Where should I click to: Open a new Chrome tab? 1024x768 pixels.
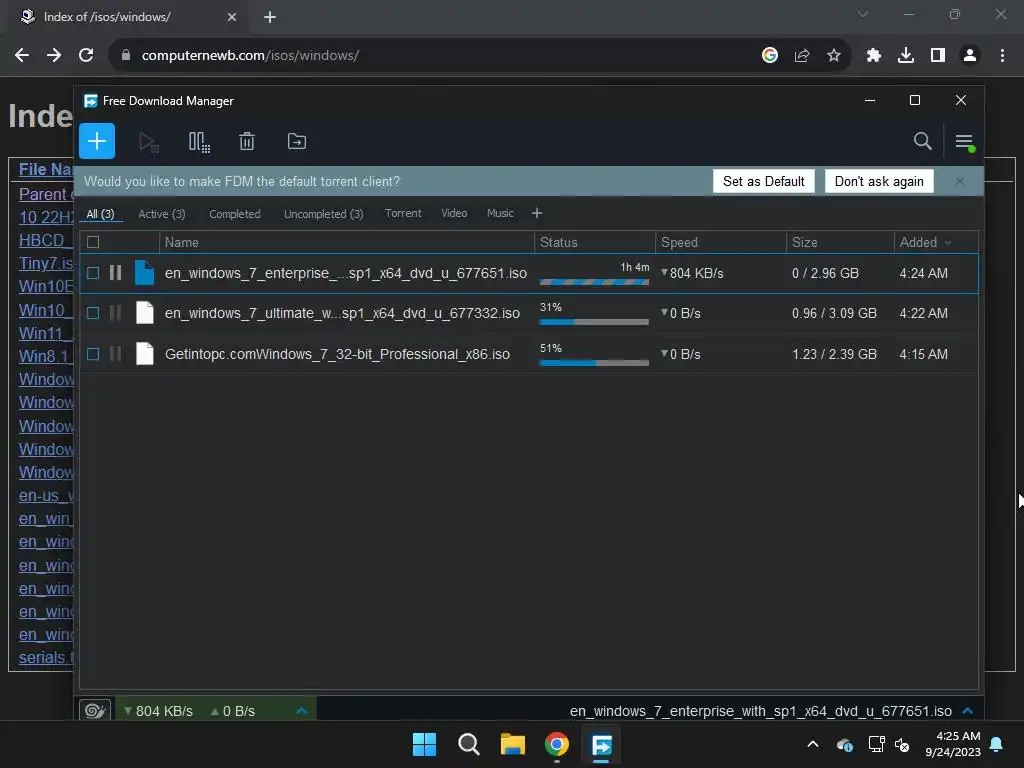click(270, 17)
